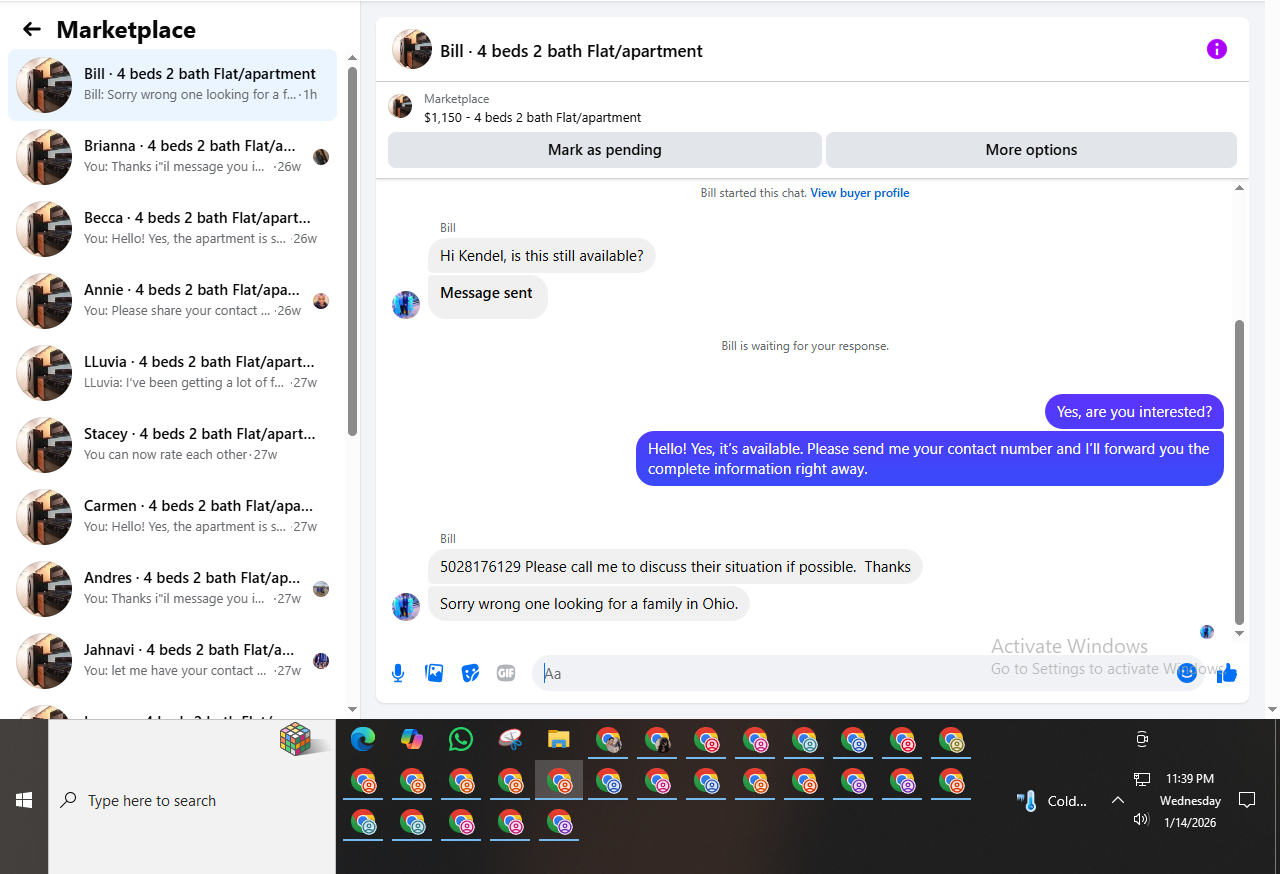This screenshot has height=874, width=1280.
Task: Open network status tray icon
Action: pyautogui.click(x=1142, y=778)
